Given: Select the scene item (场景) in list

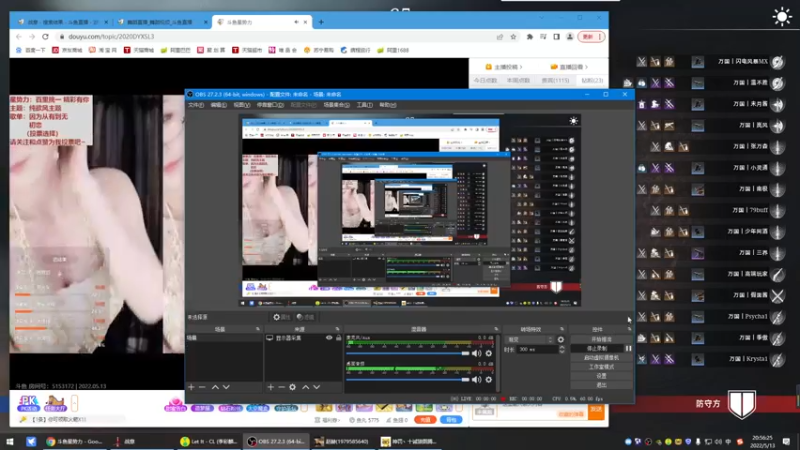Looking at the screenshot, I should point(224,338).
